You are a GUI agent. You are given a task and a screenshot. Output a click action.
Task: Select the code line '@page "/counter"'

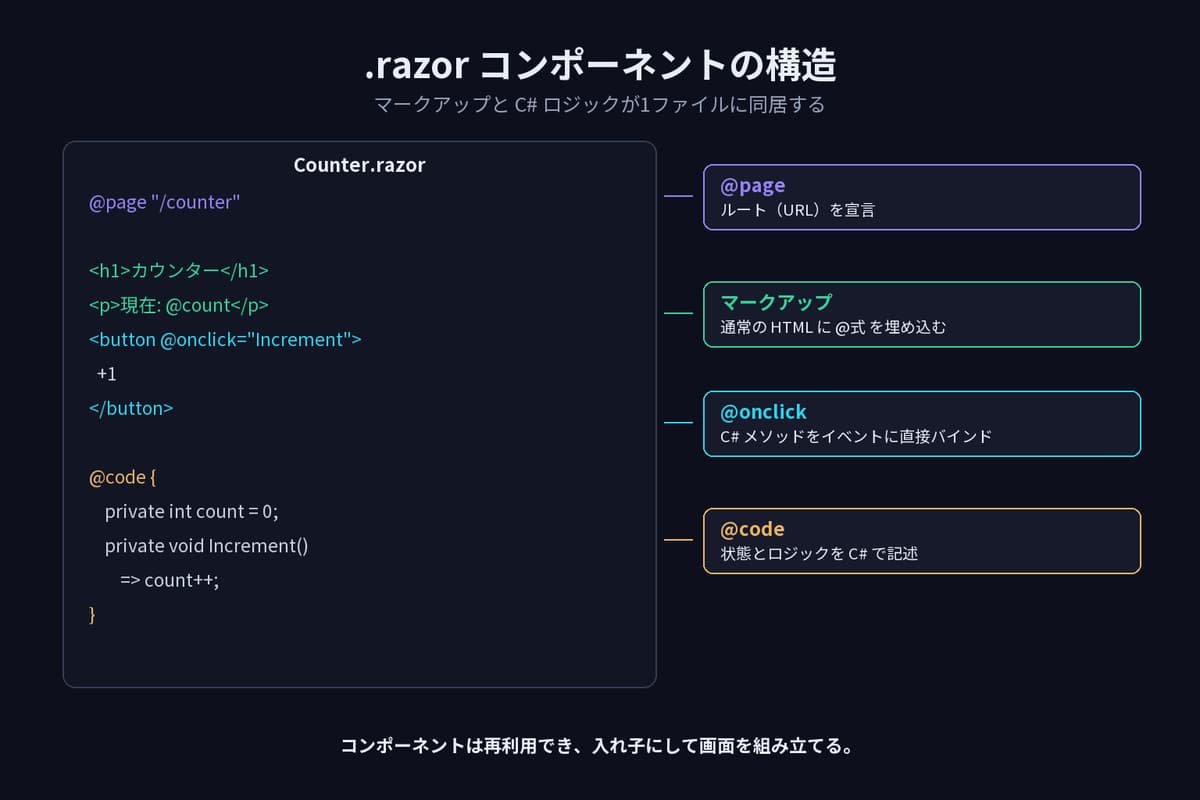(165, 202)
